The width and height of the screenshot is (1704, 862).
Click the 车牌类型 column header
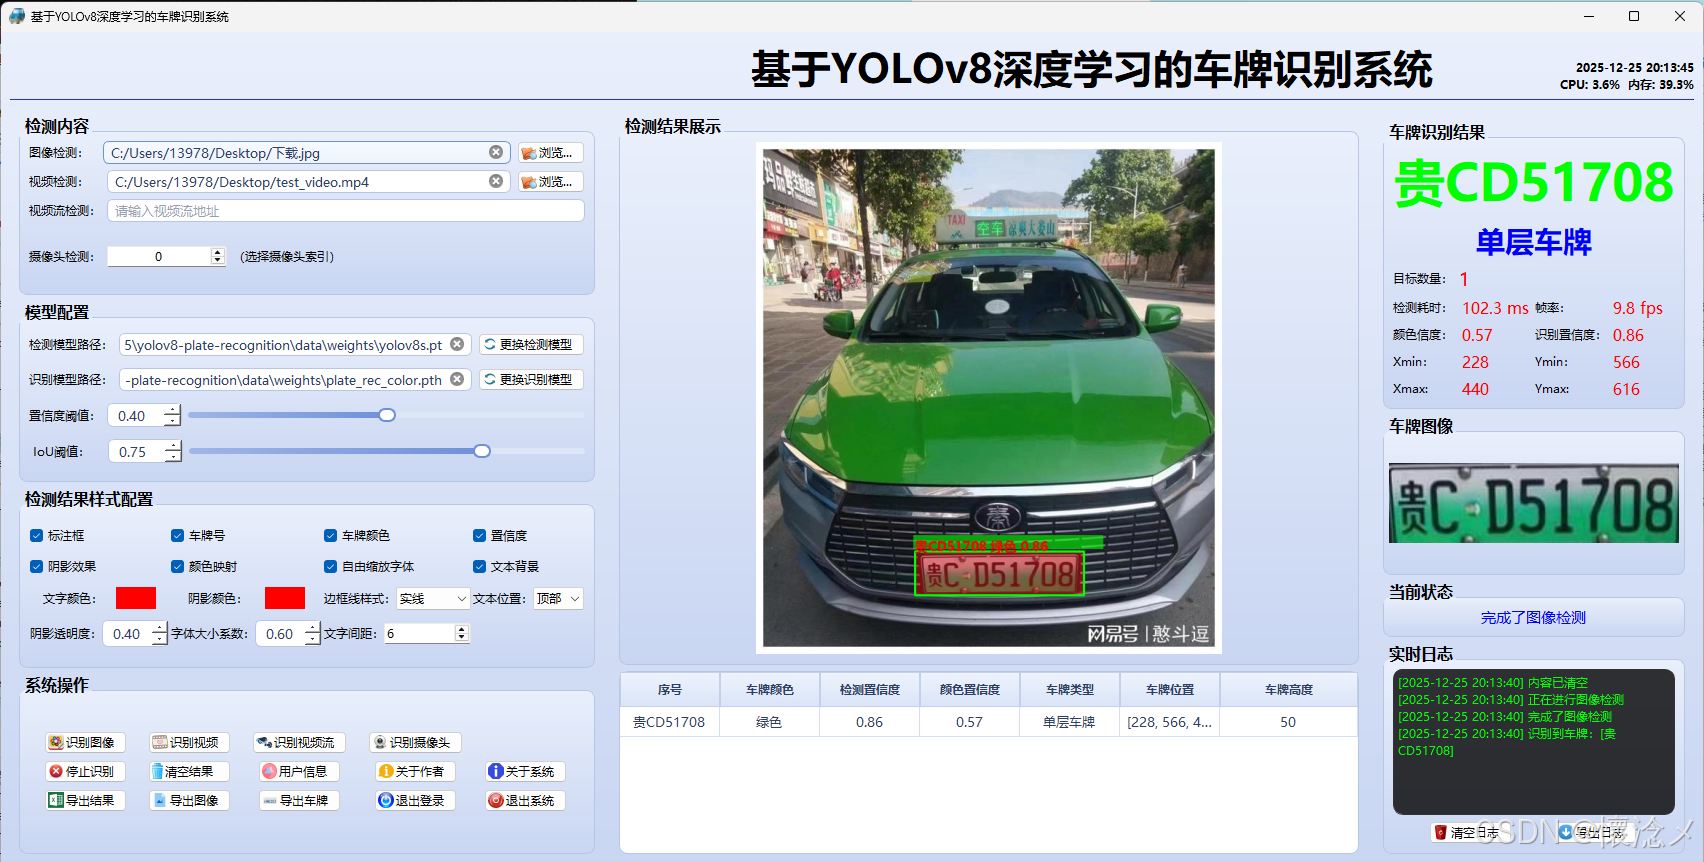[x=1070, y=690]
